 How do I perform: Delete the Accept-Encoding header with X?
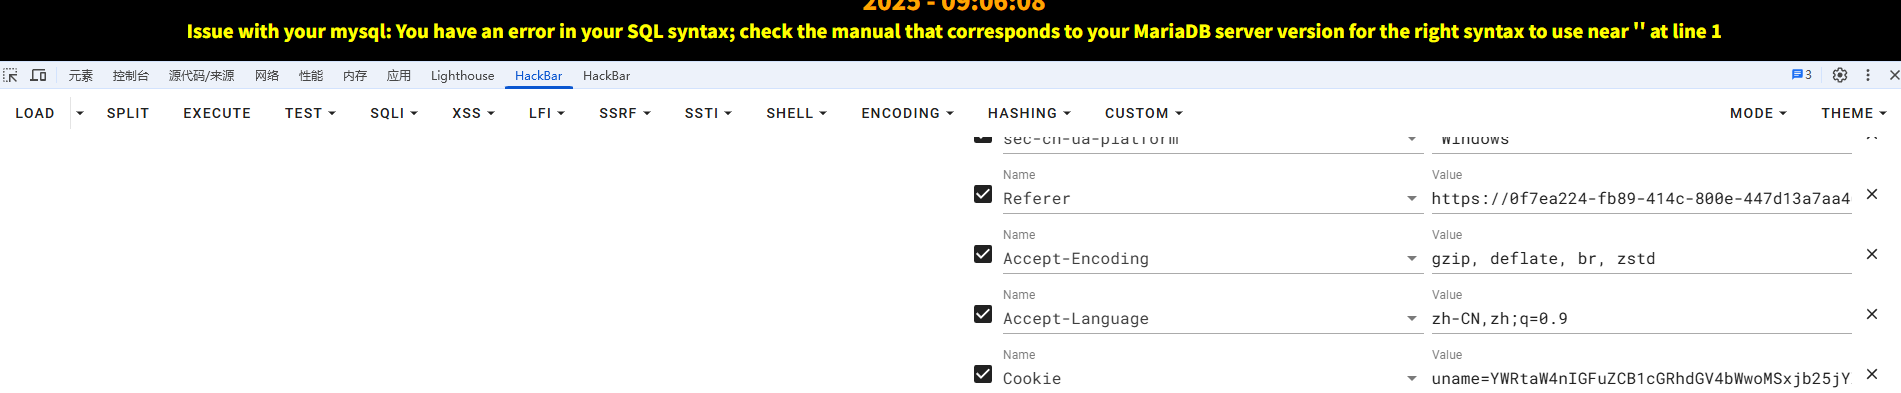coord(1872,254)
